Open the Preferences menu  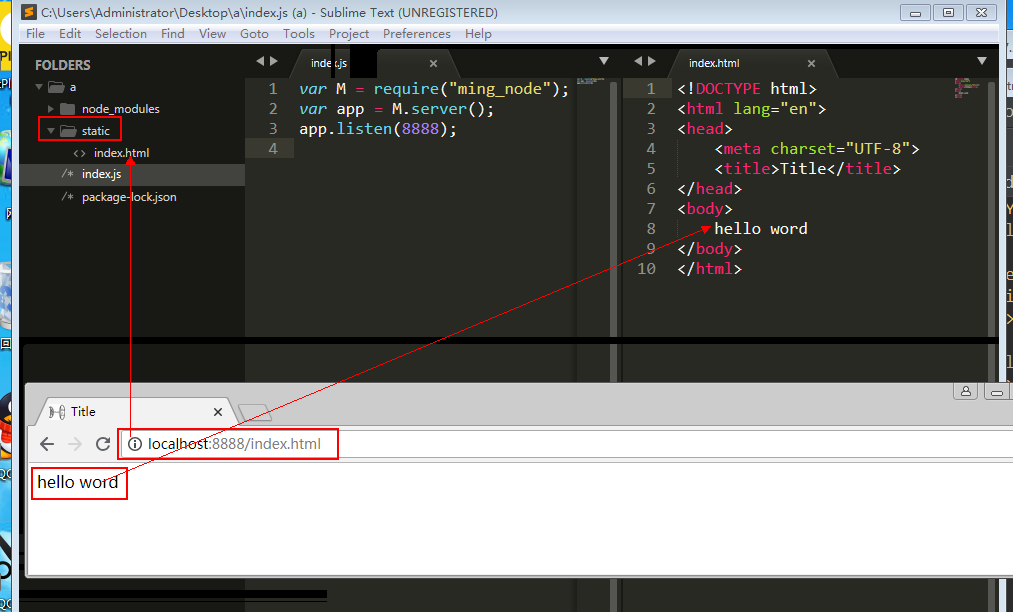click(x=417, y=34)
